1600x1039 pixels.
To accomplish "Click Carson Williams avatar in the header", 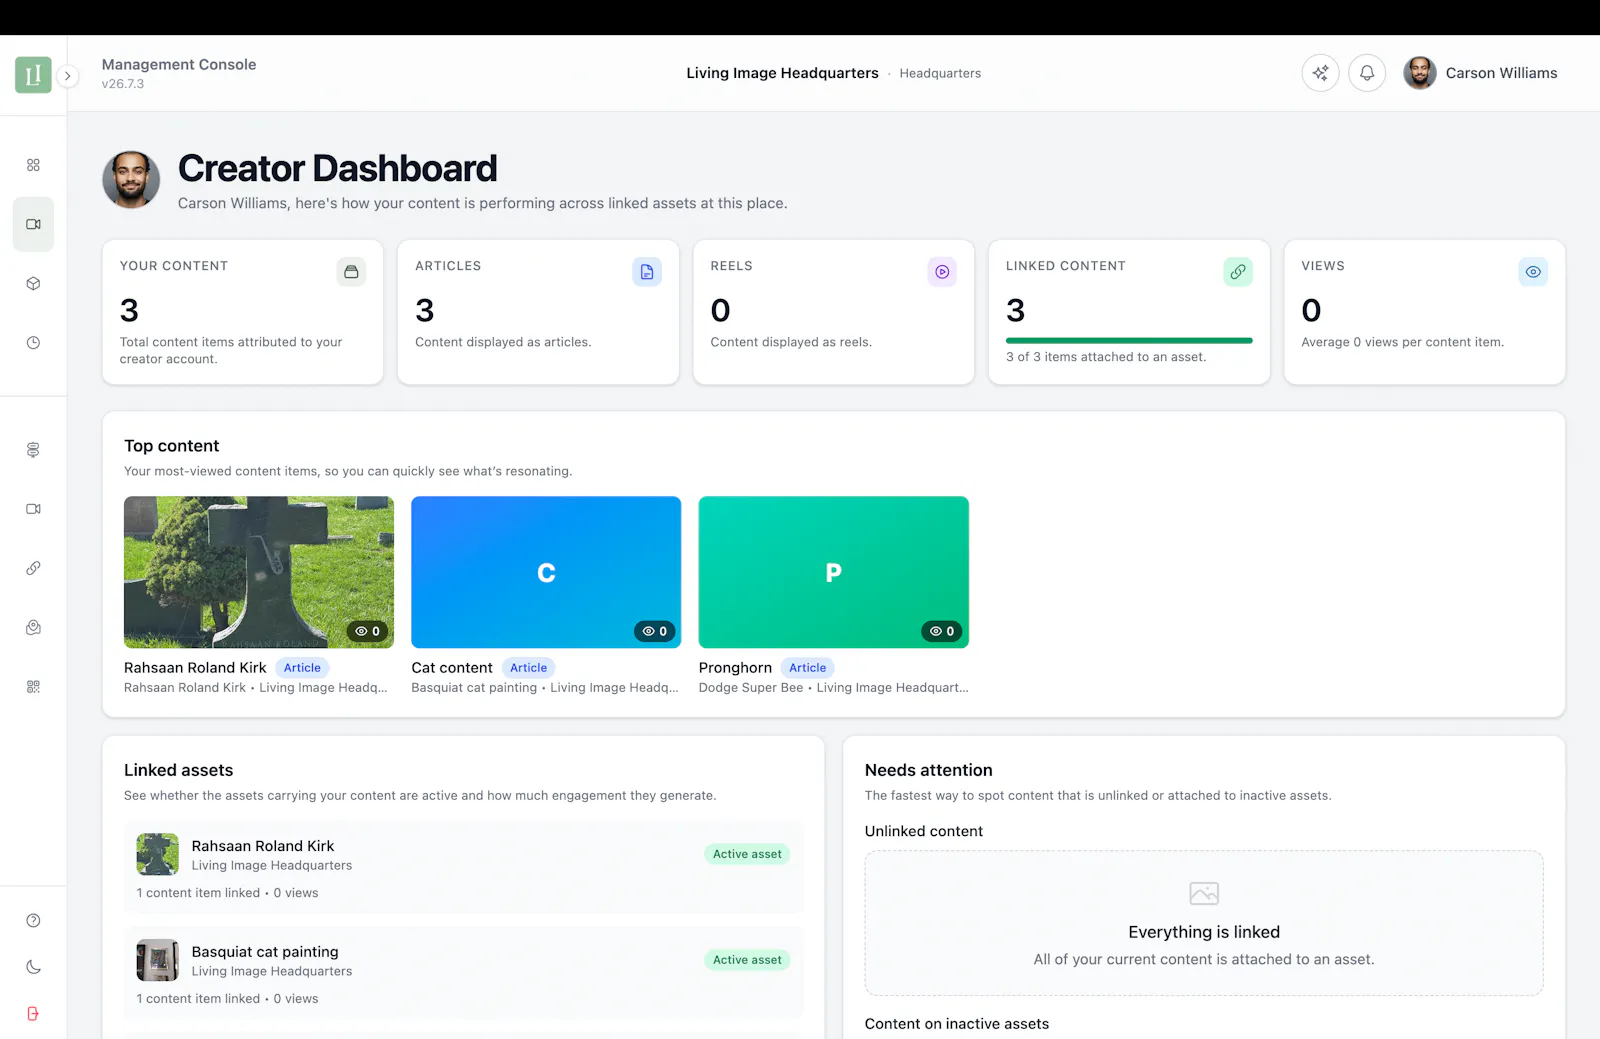I will pos(1420,73).
